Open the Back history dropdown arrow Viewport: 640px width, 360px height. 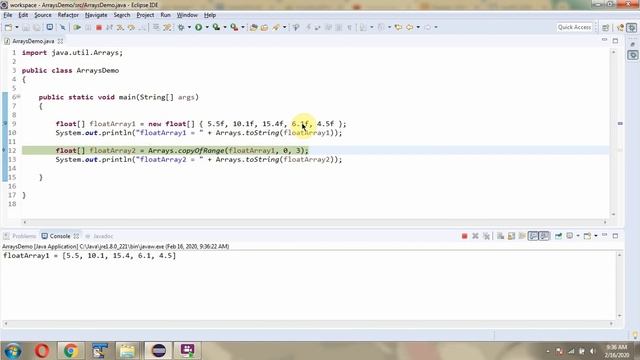tap(418, 27)
